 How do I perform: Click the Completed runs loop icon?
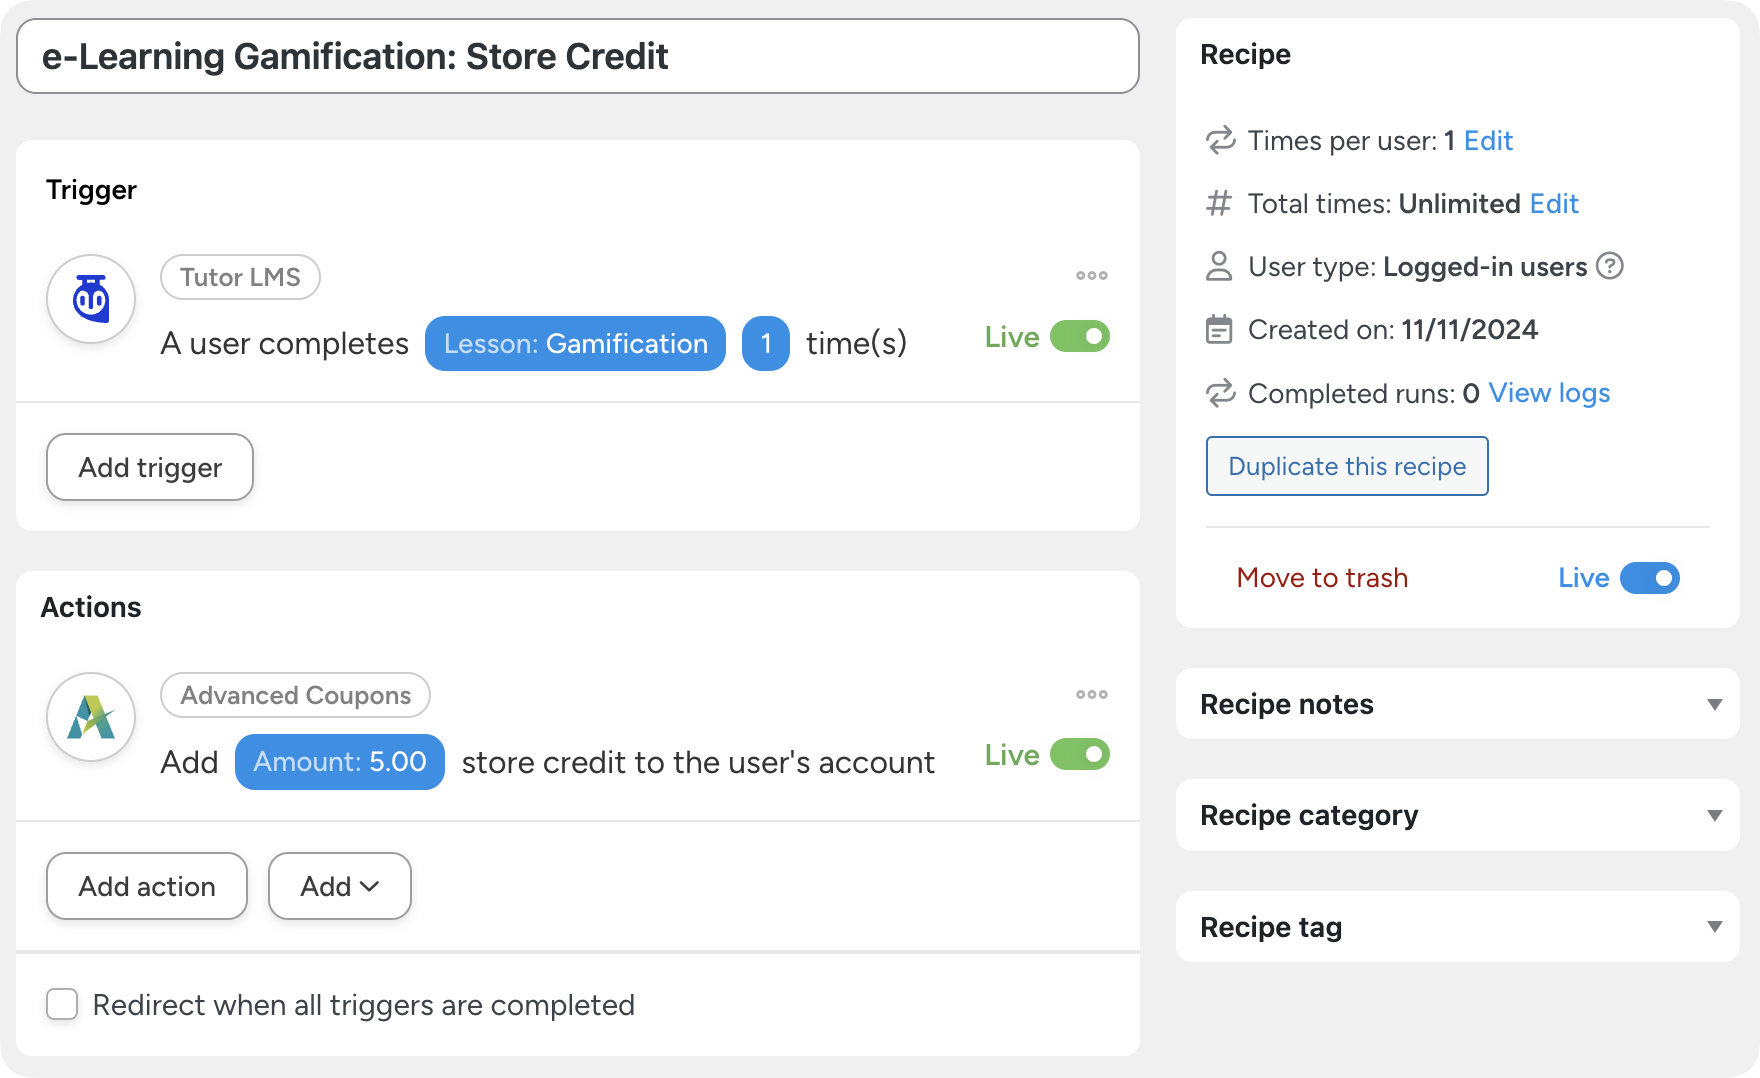coord(1220,393)
